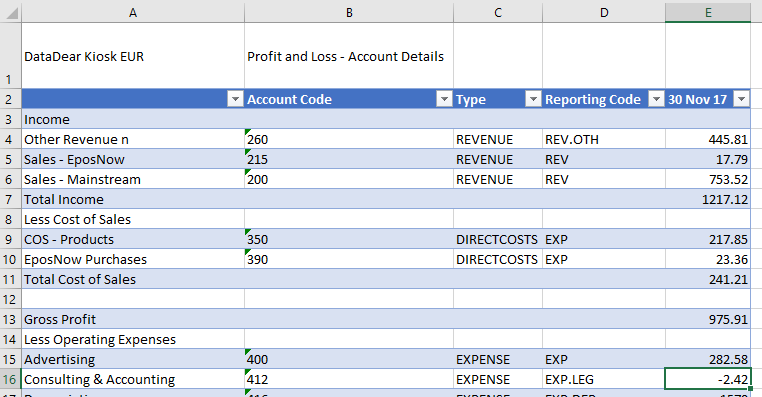Click account code 215 cell
This screenshot has width=762, height=397.
coord(349,159)
